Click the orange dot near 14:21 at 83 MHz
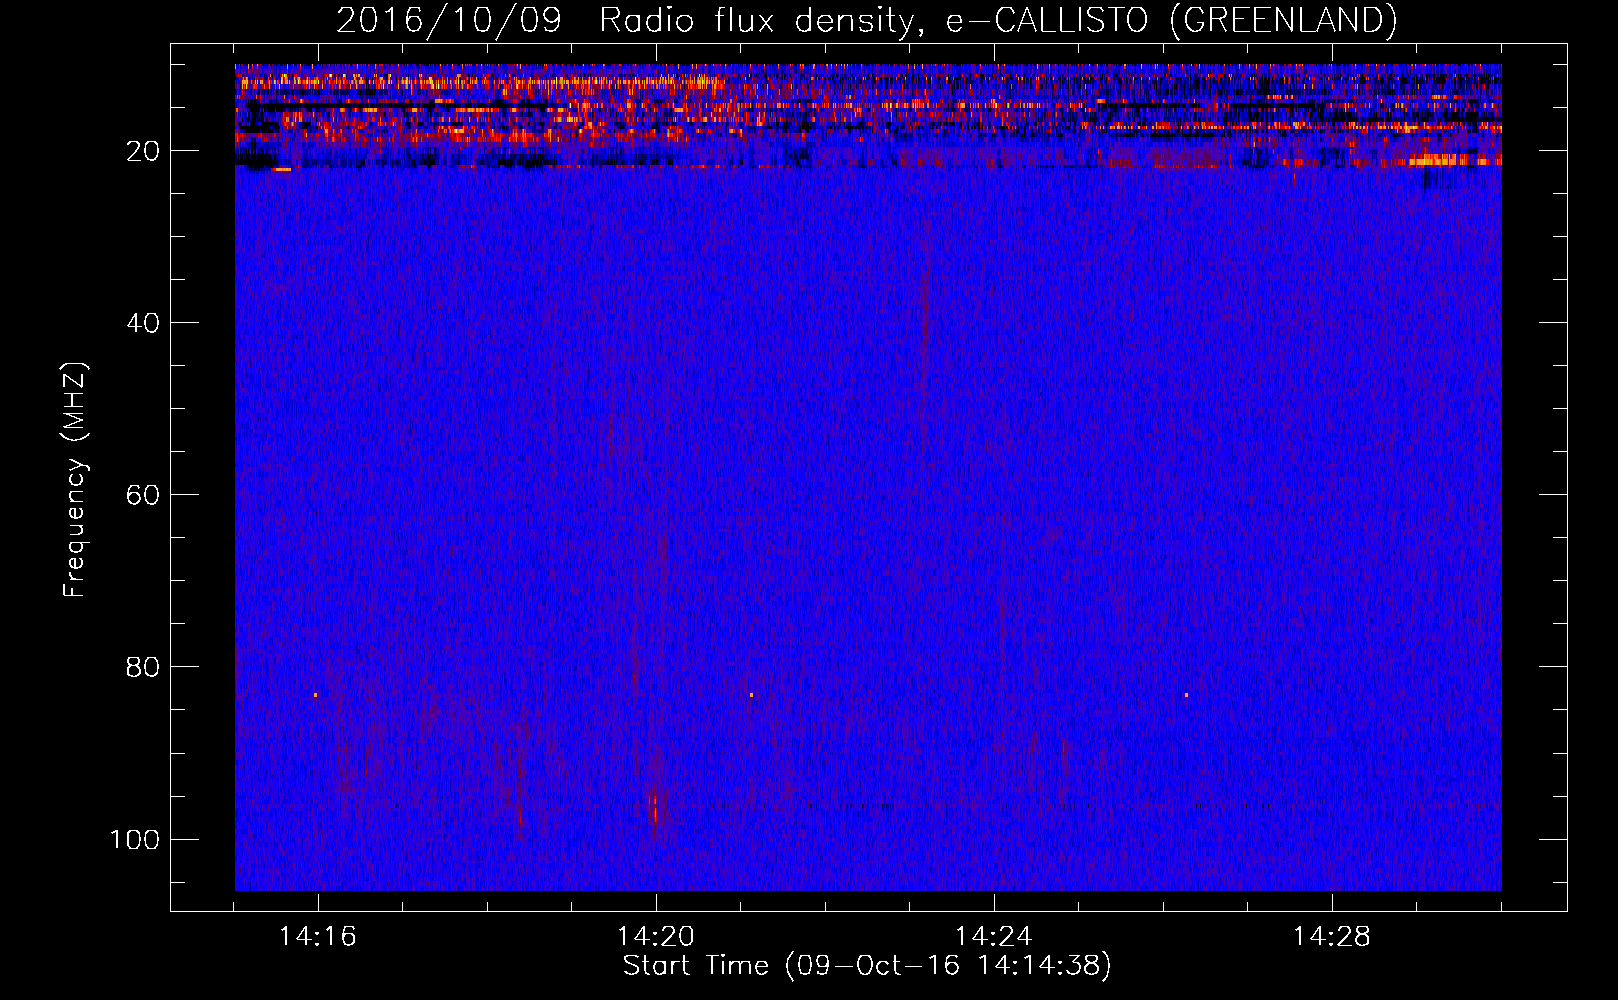Image resolution: width=1618 pixels, height=1000 pixels. click(x=751, y=694)
